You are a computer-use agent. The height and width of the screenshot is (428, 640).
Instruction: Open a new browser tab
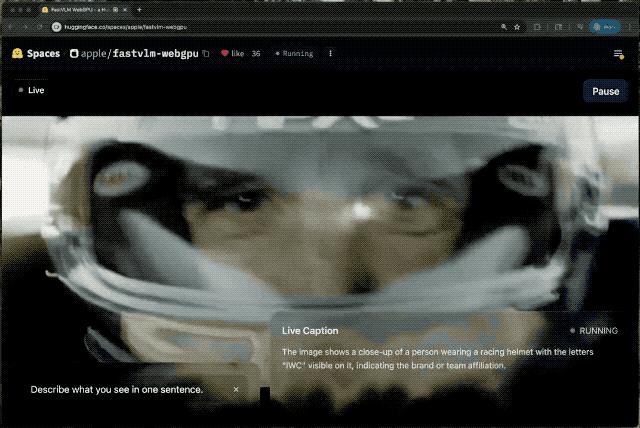coord(139,9)
